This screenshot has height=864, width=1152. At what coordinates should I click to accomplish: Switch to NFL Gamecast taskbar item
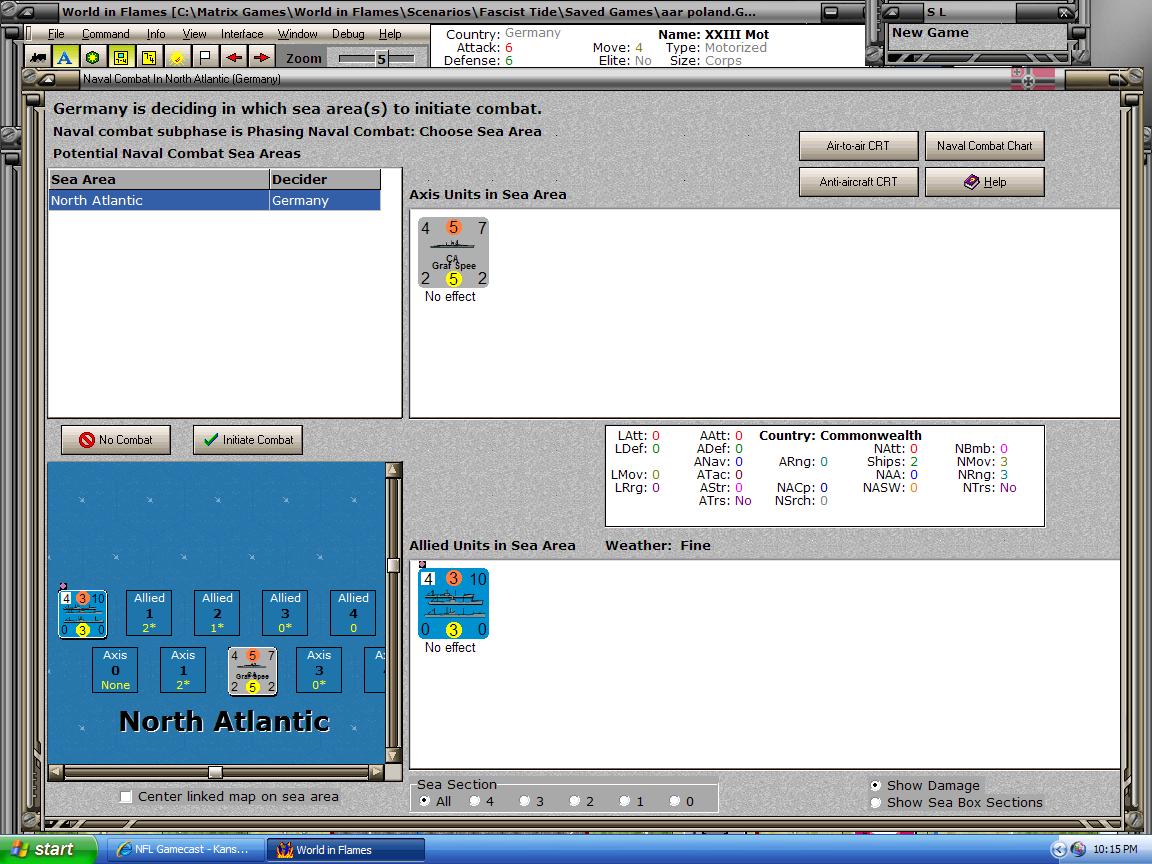point(184,849)
